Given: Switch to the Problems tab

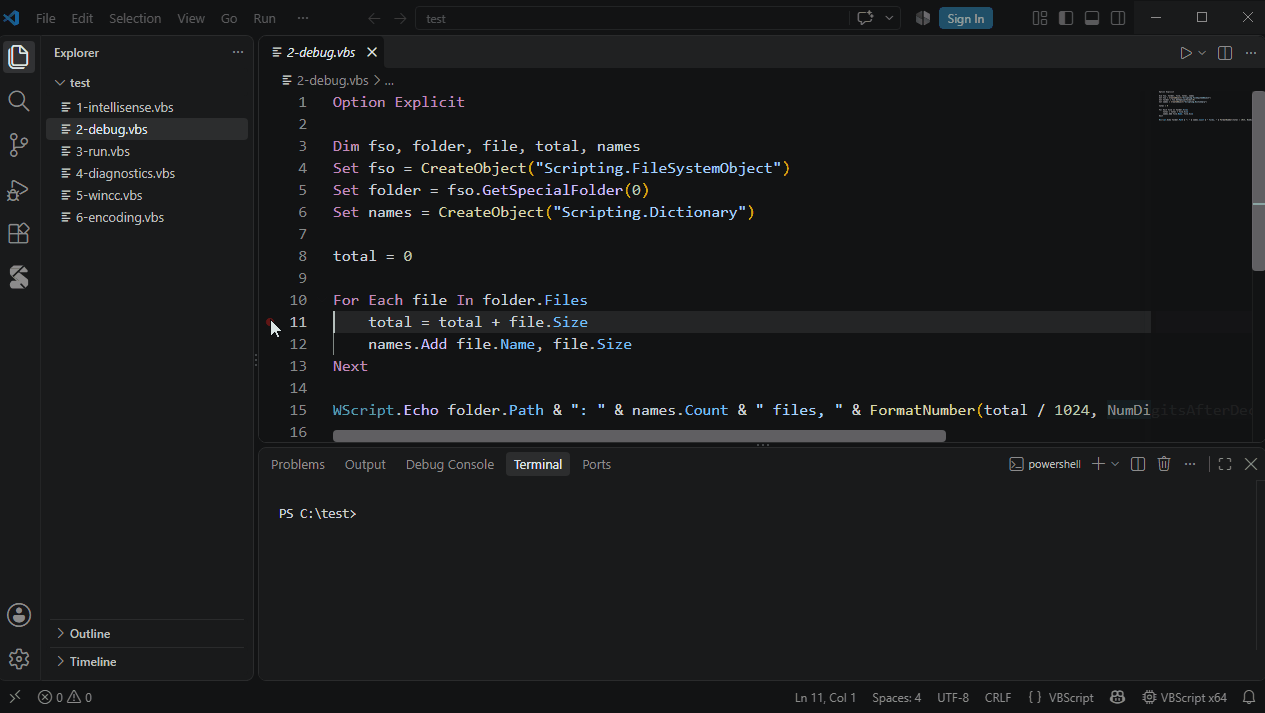Looking at the screenshot, I should [x=298, y=464].
